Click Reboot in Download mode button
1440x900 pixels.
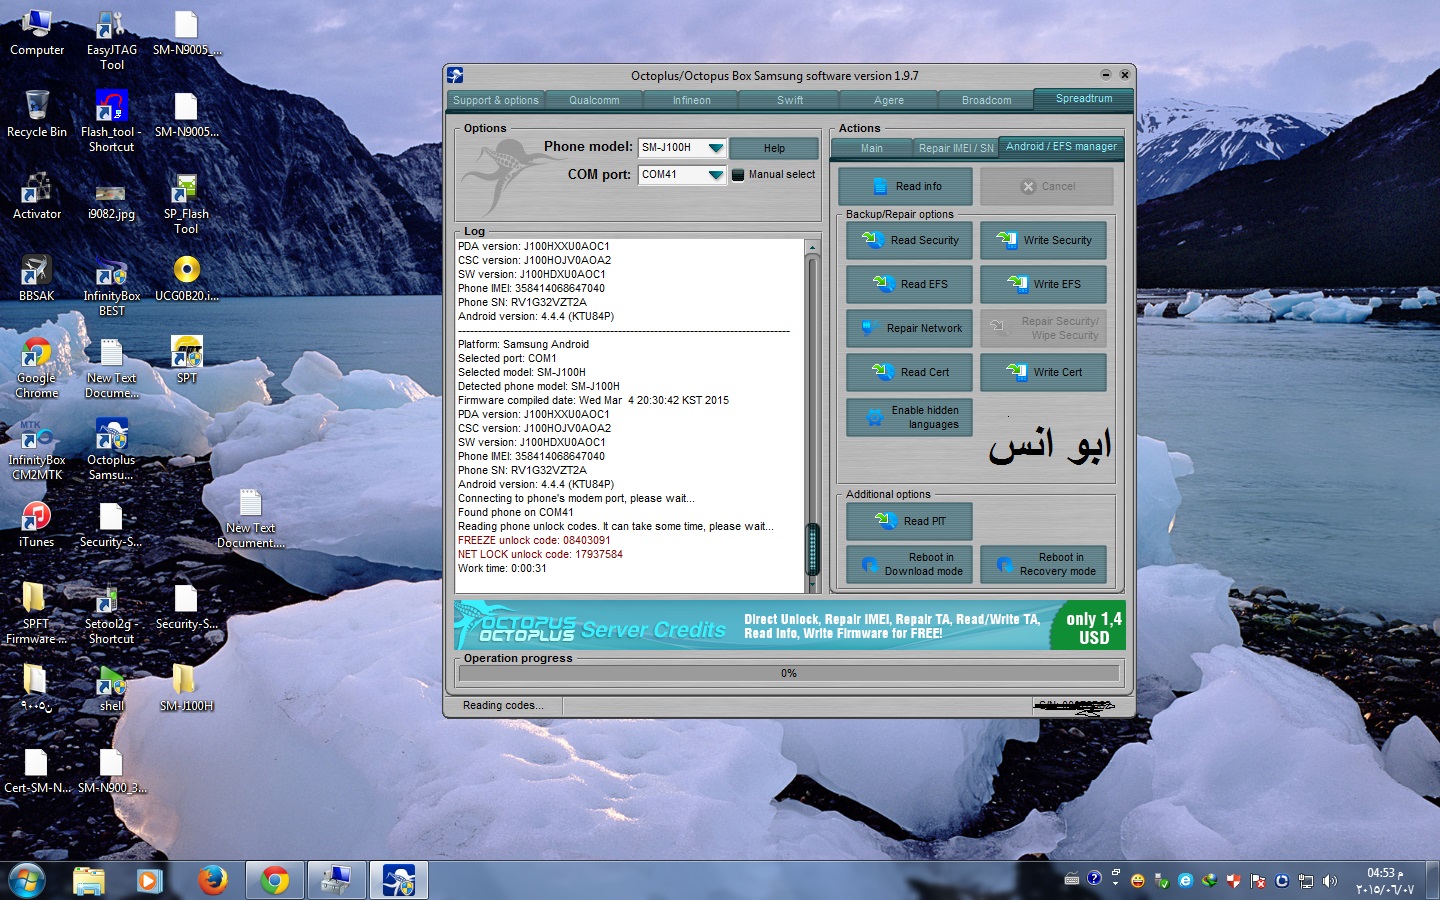[909, 564]
